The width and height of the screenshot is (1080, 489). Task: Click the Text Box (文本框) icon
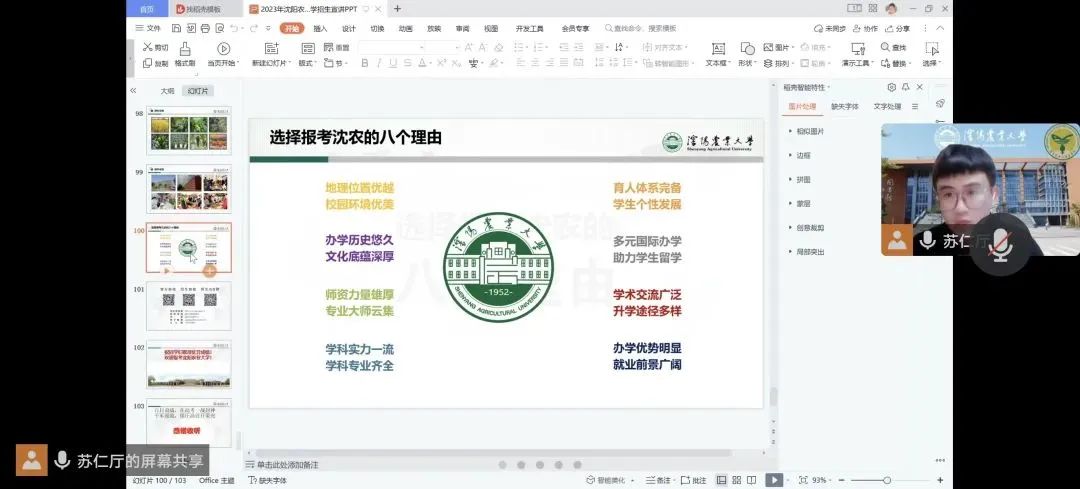(718, 48)
